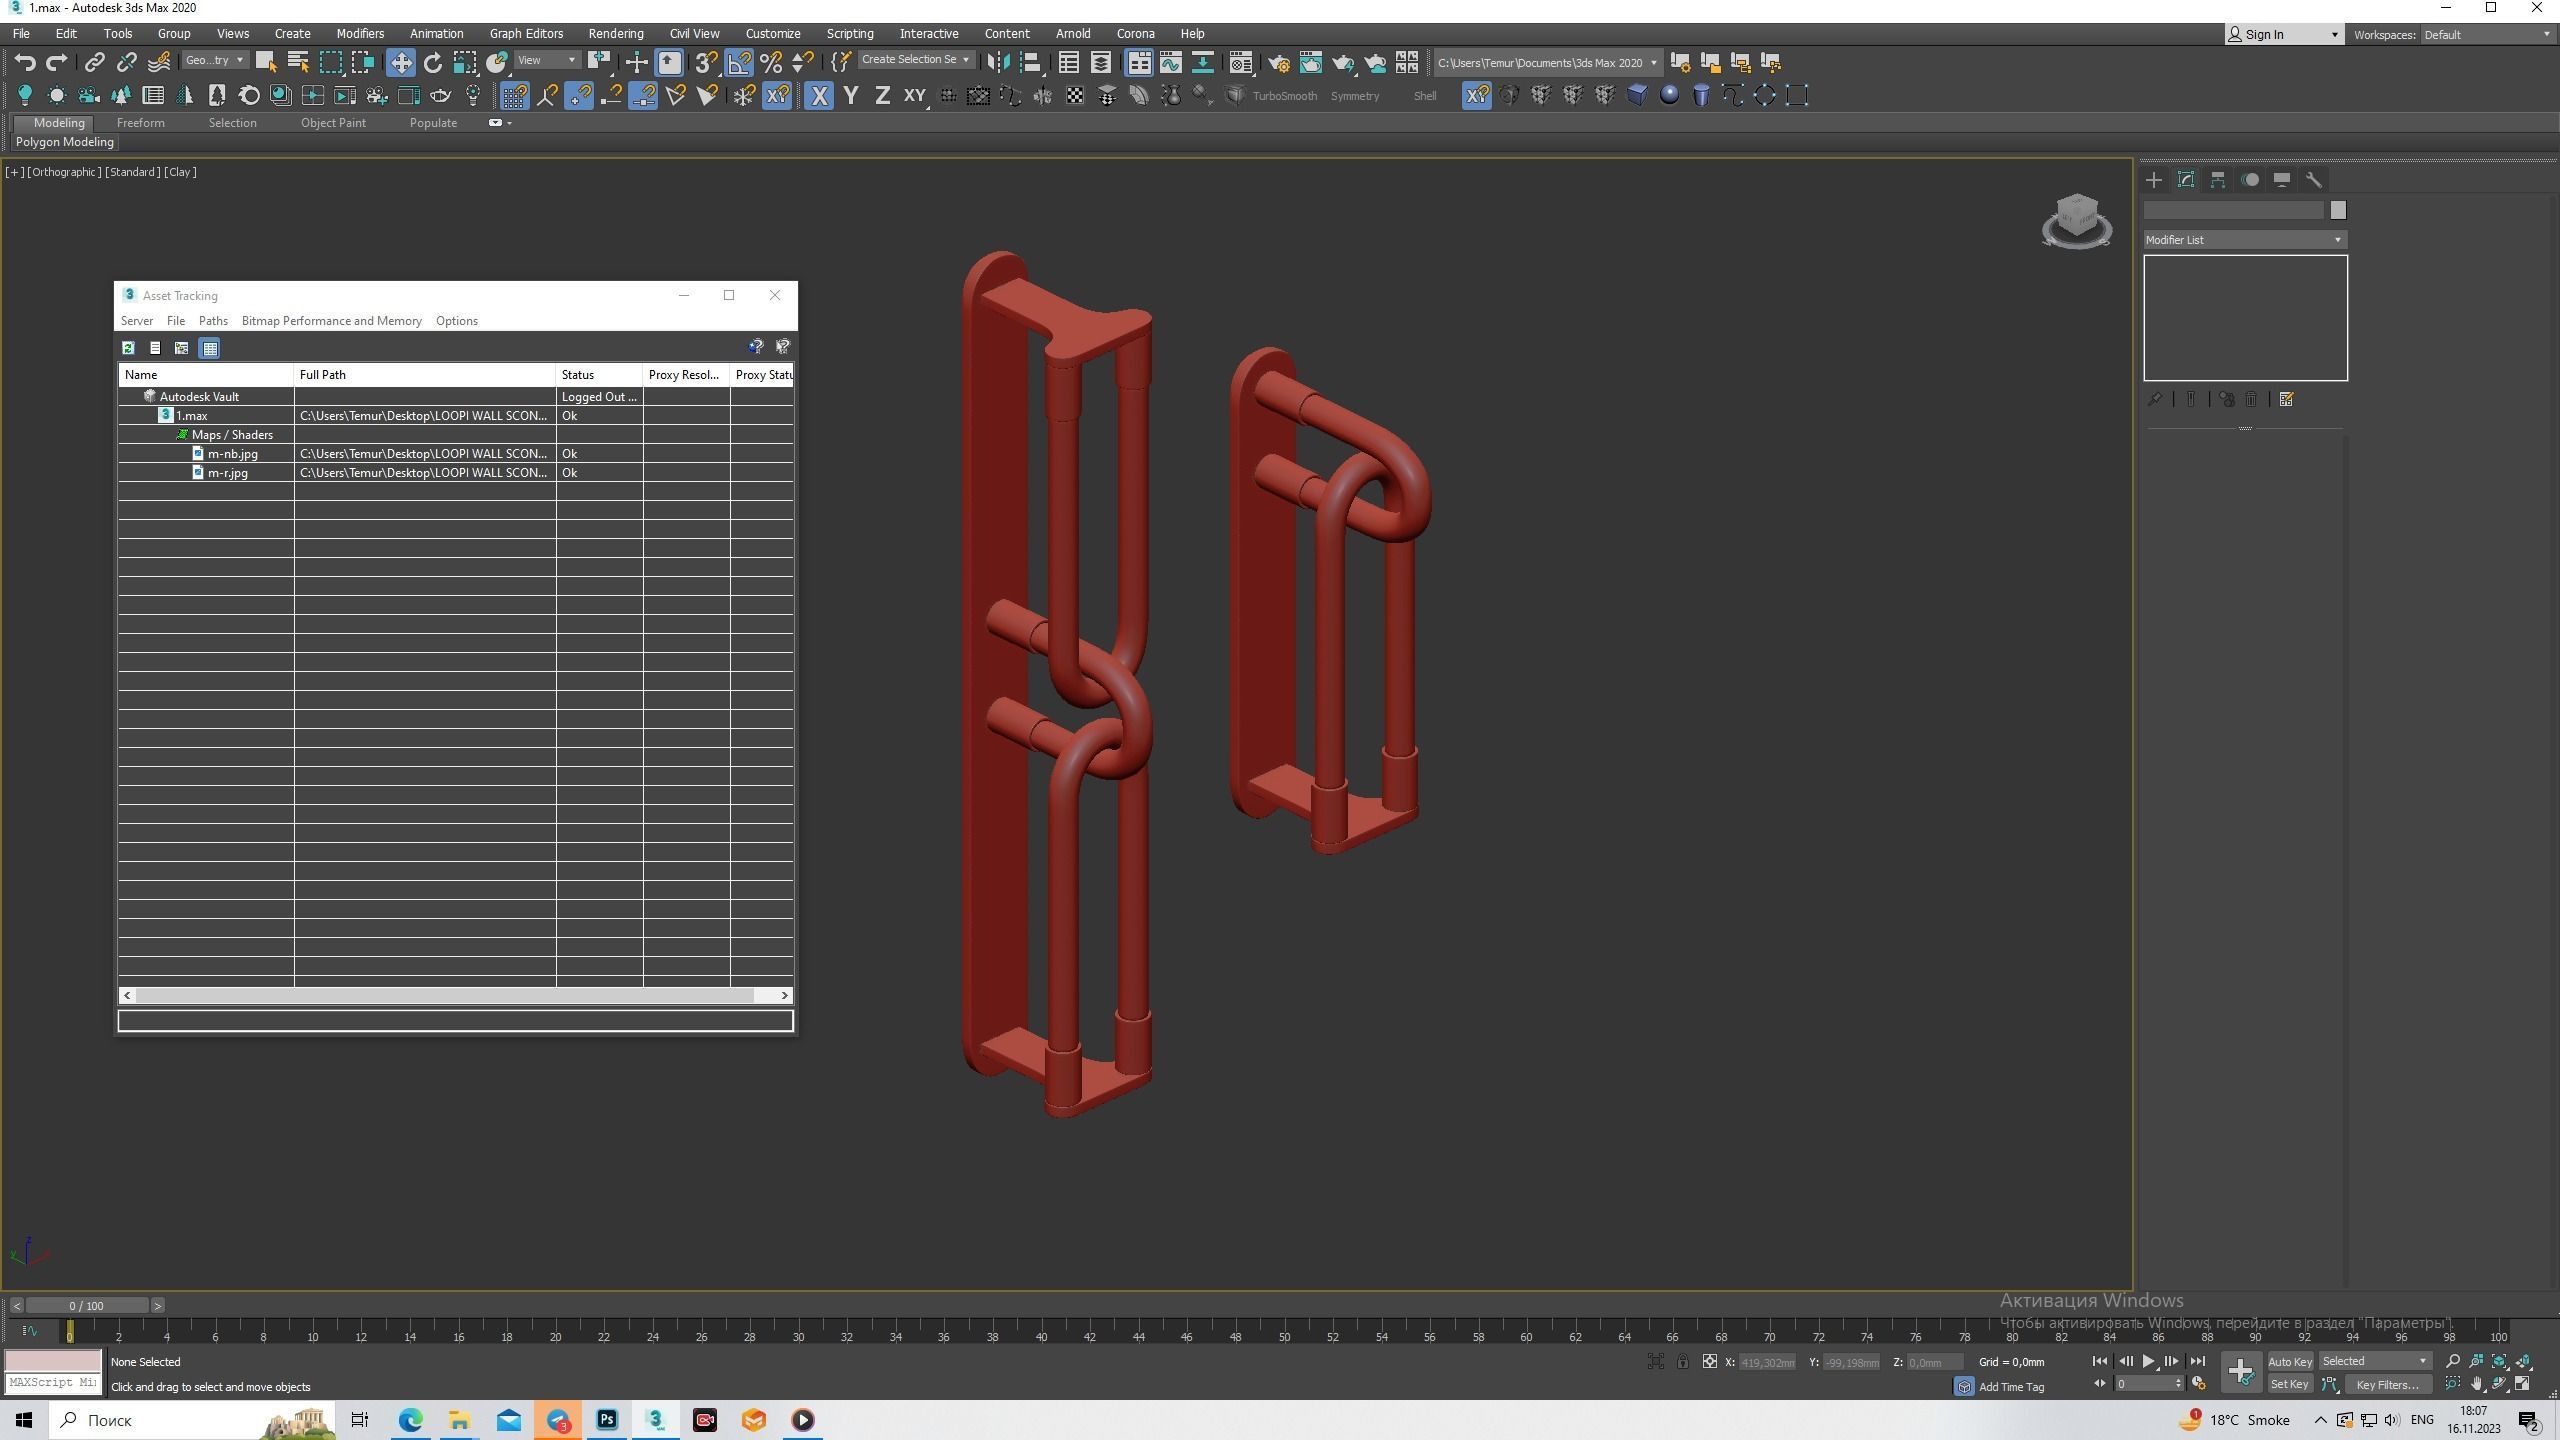
Task: Click Pin Stack icon under modifier stack
Action: [x=2155, y=400]
